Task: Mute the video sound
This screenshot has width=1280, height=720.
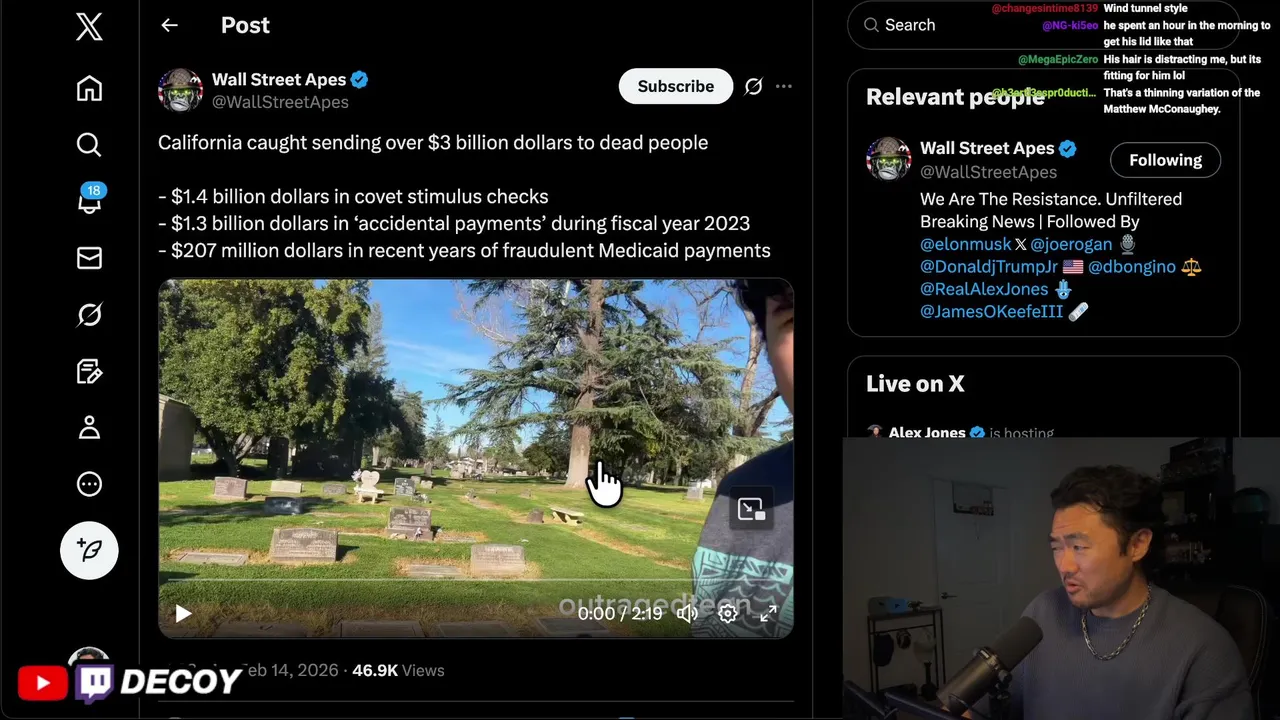Action: (x=687, y=613)
